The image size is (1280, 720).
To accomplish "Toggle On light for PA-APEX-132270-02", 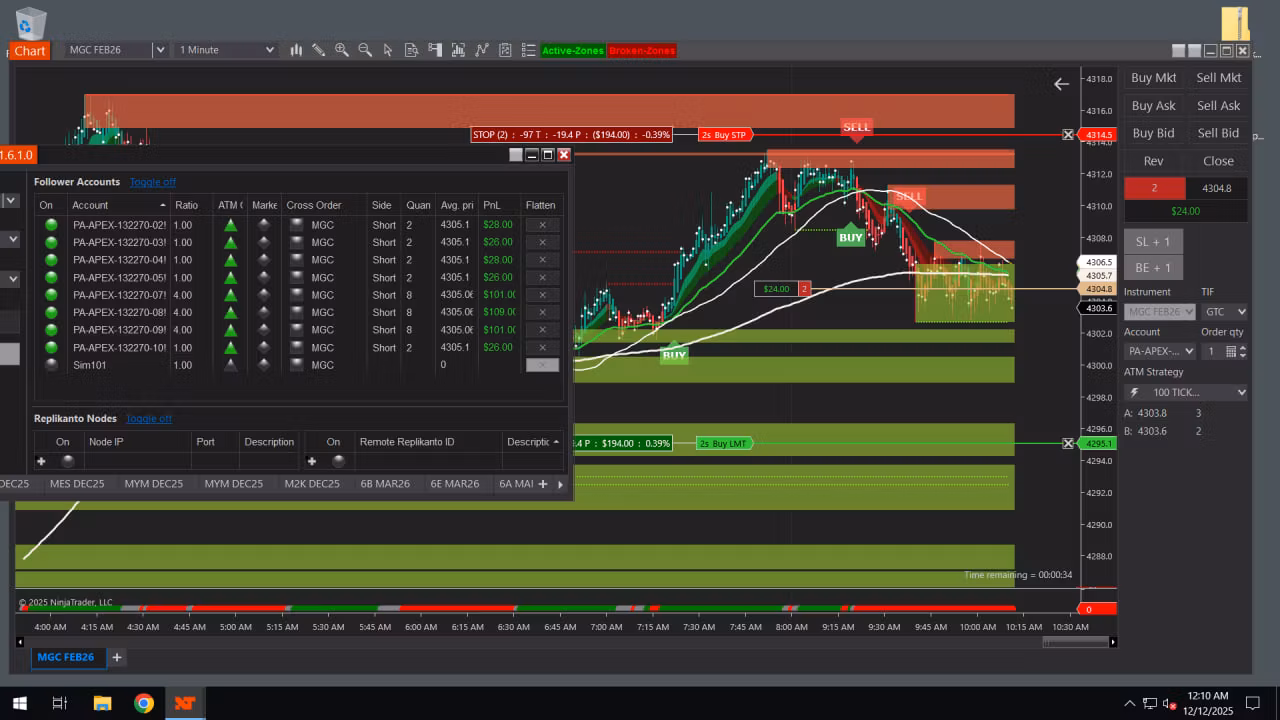I will 51,225.
